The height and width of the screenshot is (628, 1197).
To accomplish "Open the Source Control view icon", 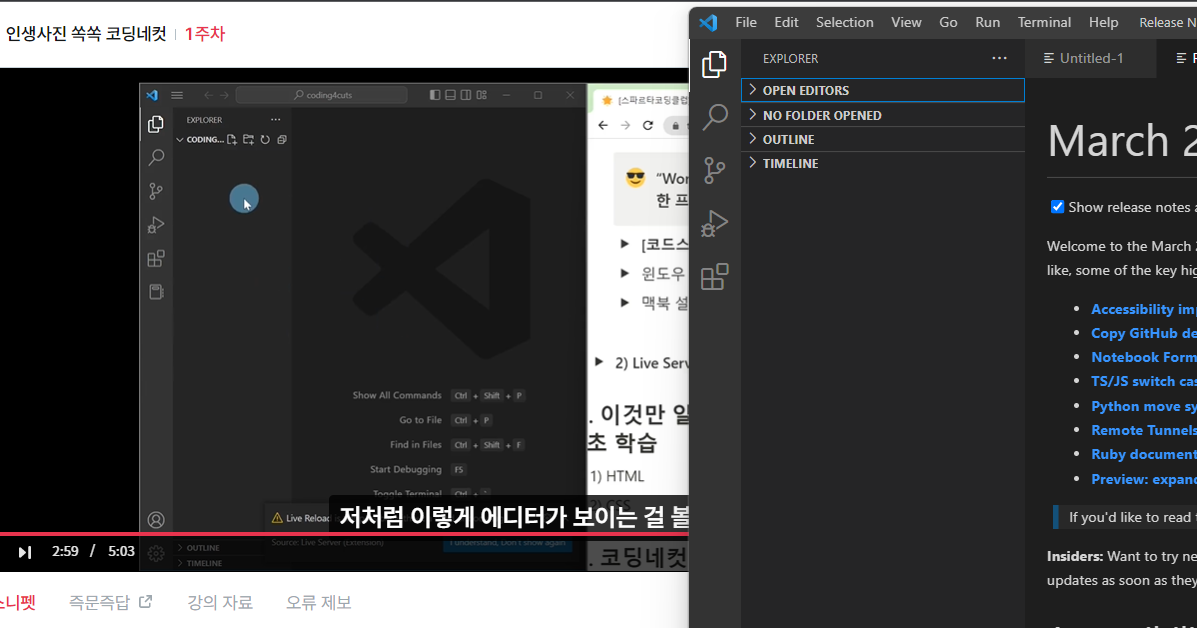I will tap(715, 170).
